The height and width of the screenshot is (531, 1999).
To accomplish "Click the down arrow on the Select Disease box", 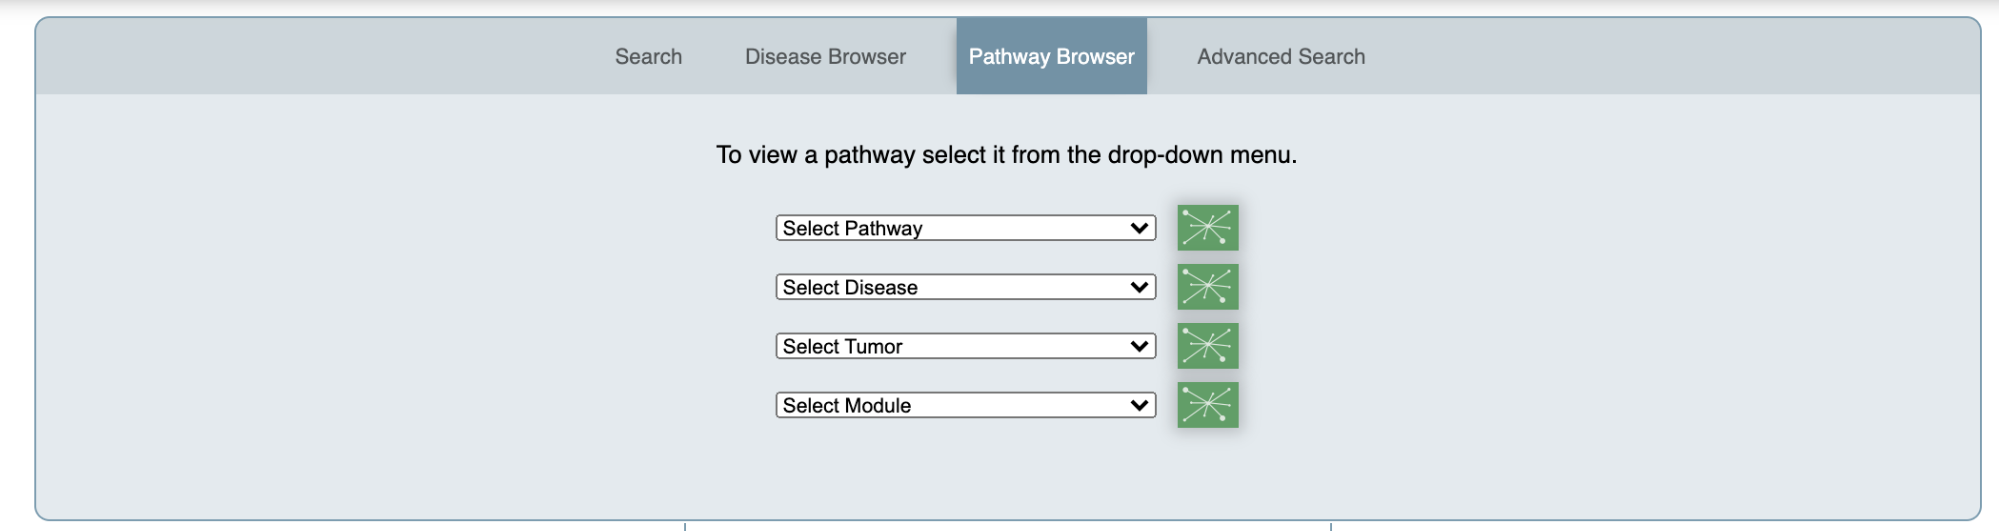I will pos(1139,287).
